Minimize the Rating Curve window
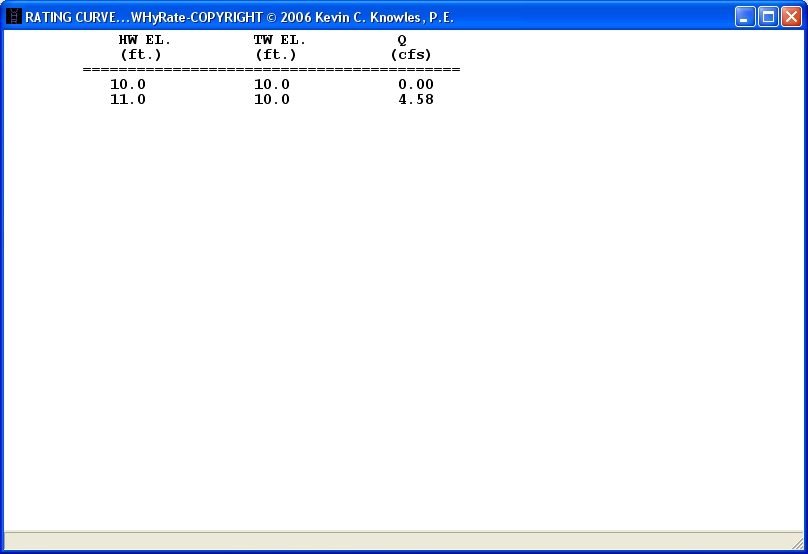 [745, 17]
